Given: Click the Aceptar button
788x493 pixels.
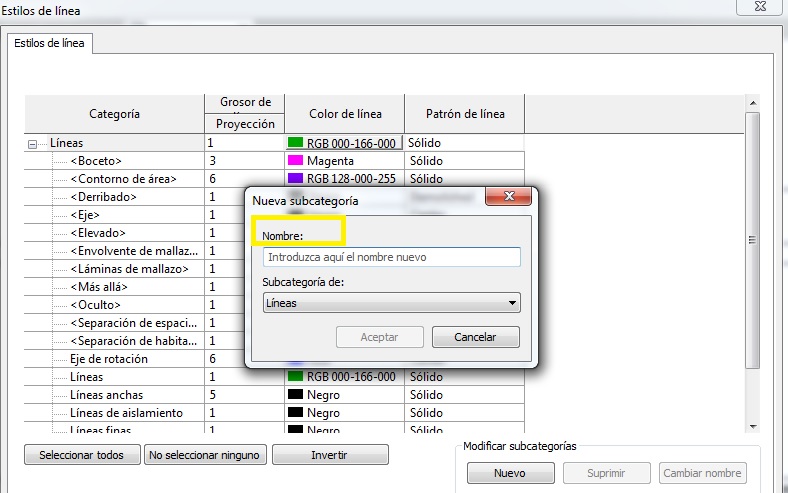Looking at the screenshot, I should (379, 337).
